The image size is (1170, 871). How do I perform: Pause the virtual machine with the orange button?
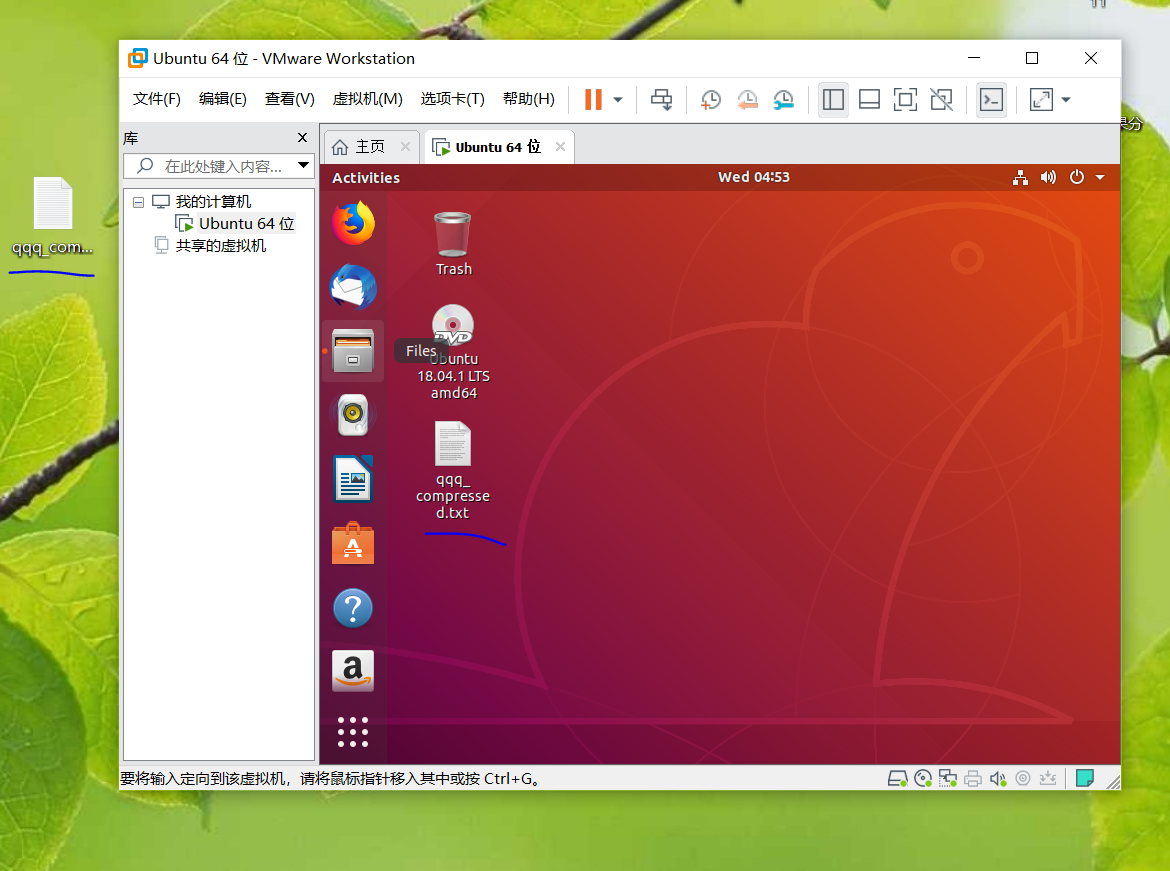tap(593, 99)
